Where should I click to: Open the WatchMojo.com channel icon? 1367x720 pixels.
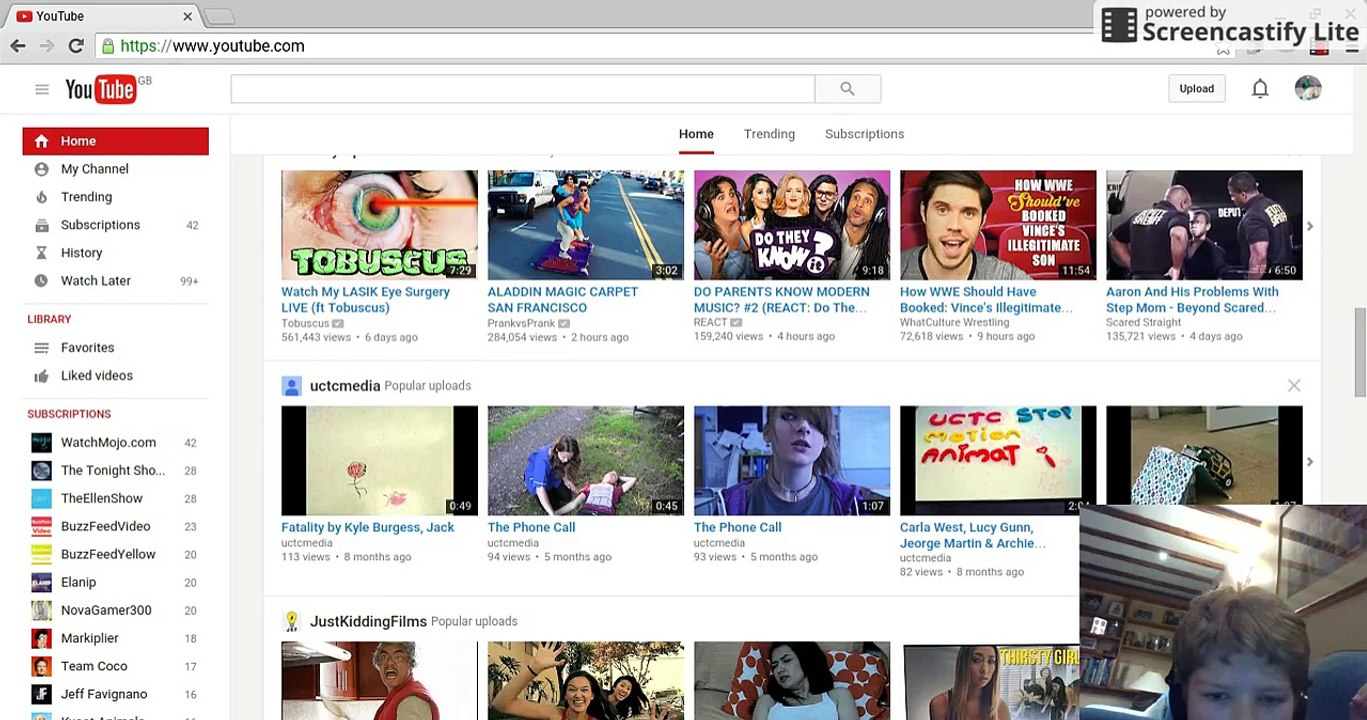(41, 443)
